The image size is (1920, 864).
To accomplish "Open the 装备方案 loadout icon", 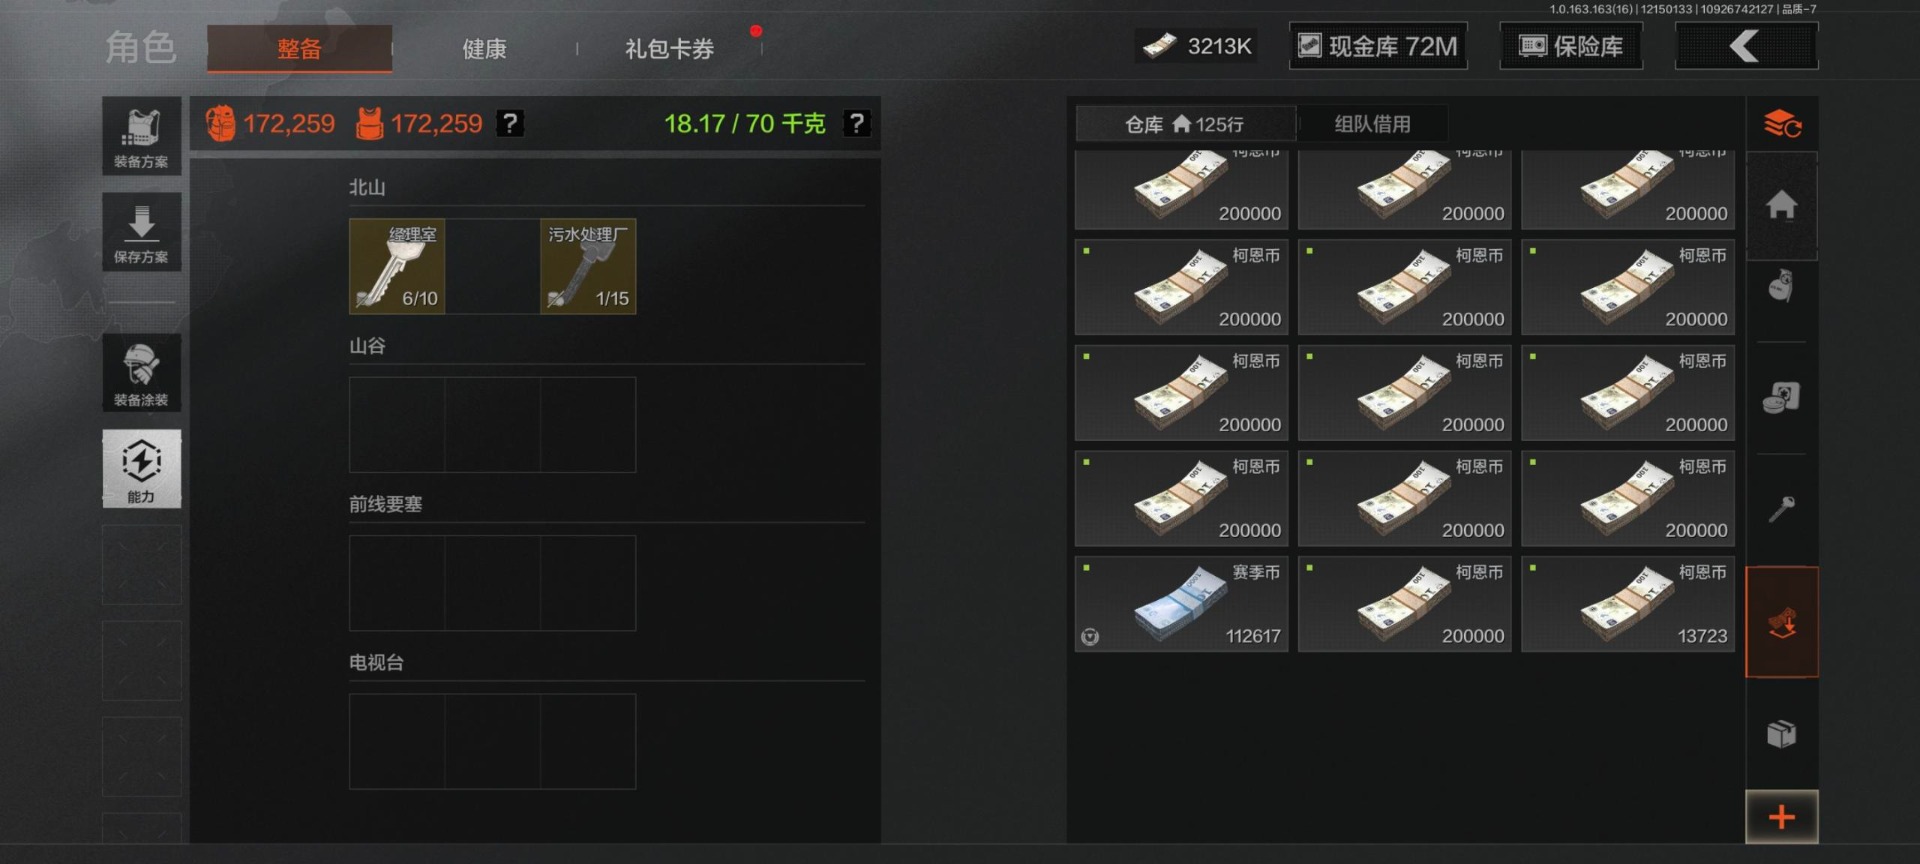I will tap(141, 136).
